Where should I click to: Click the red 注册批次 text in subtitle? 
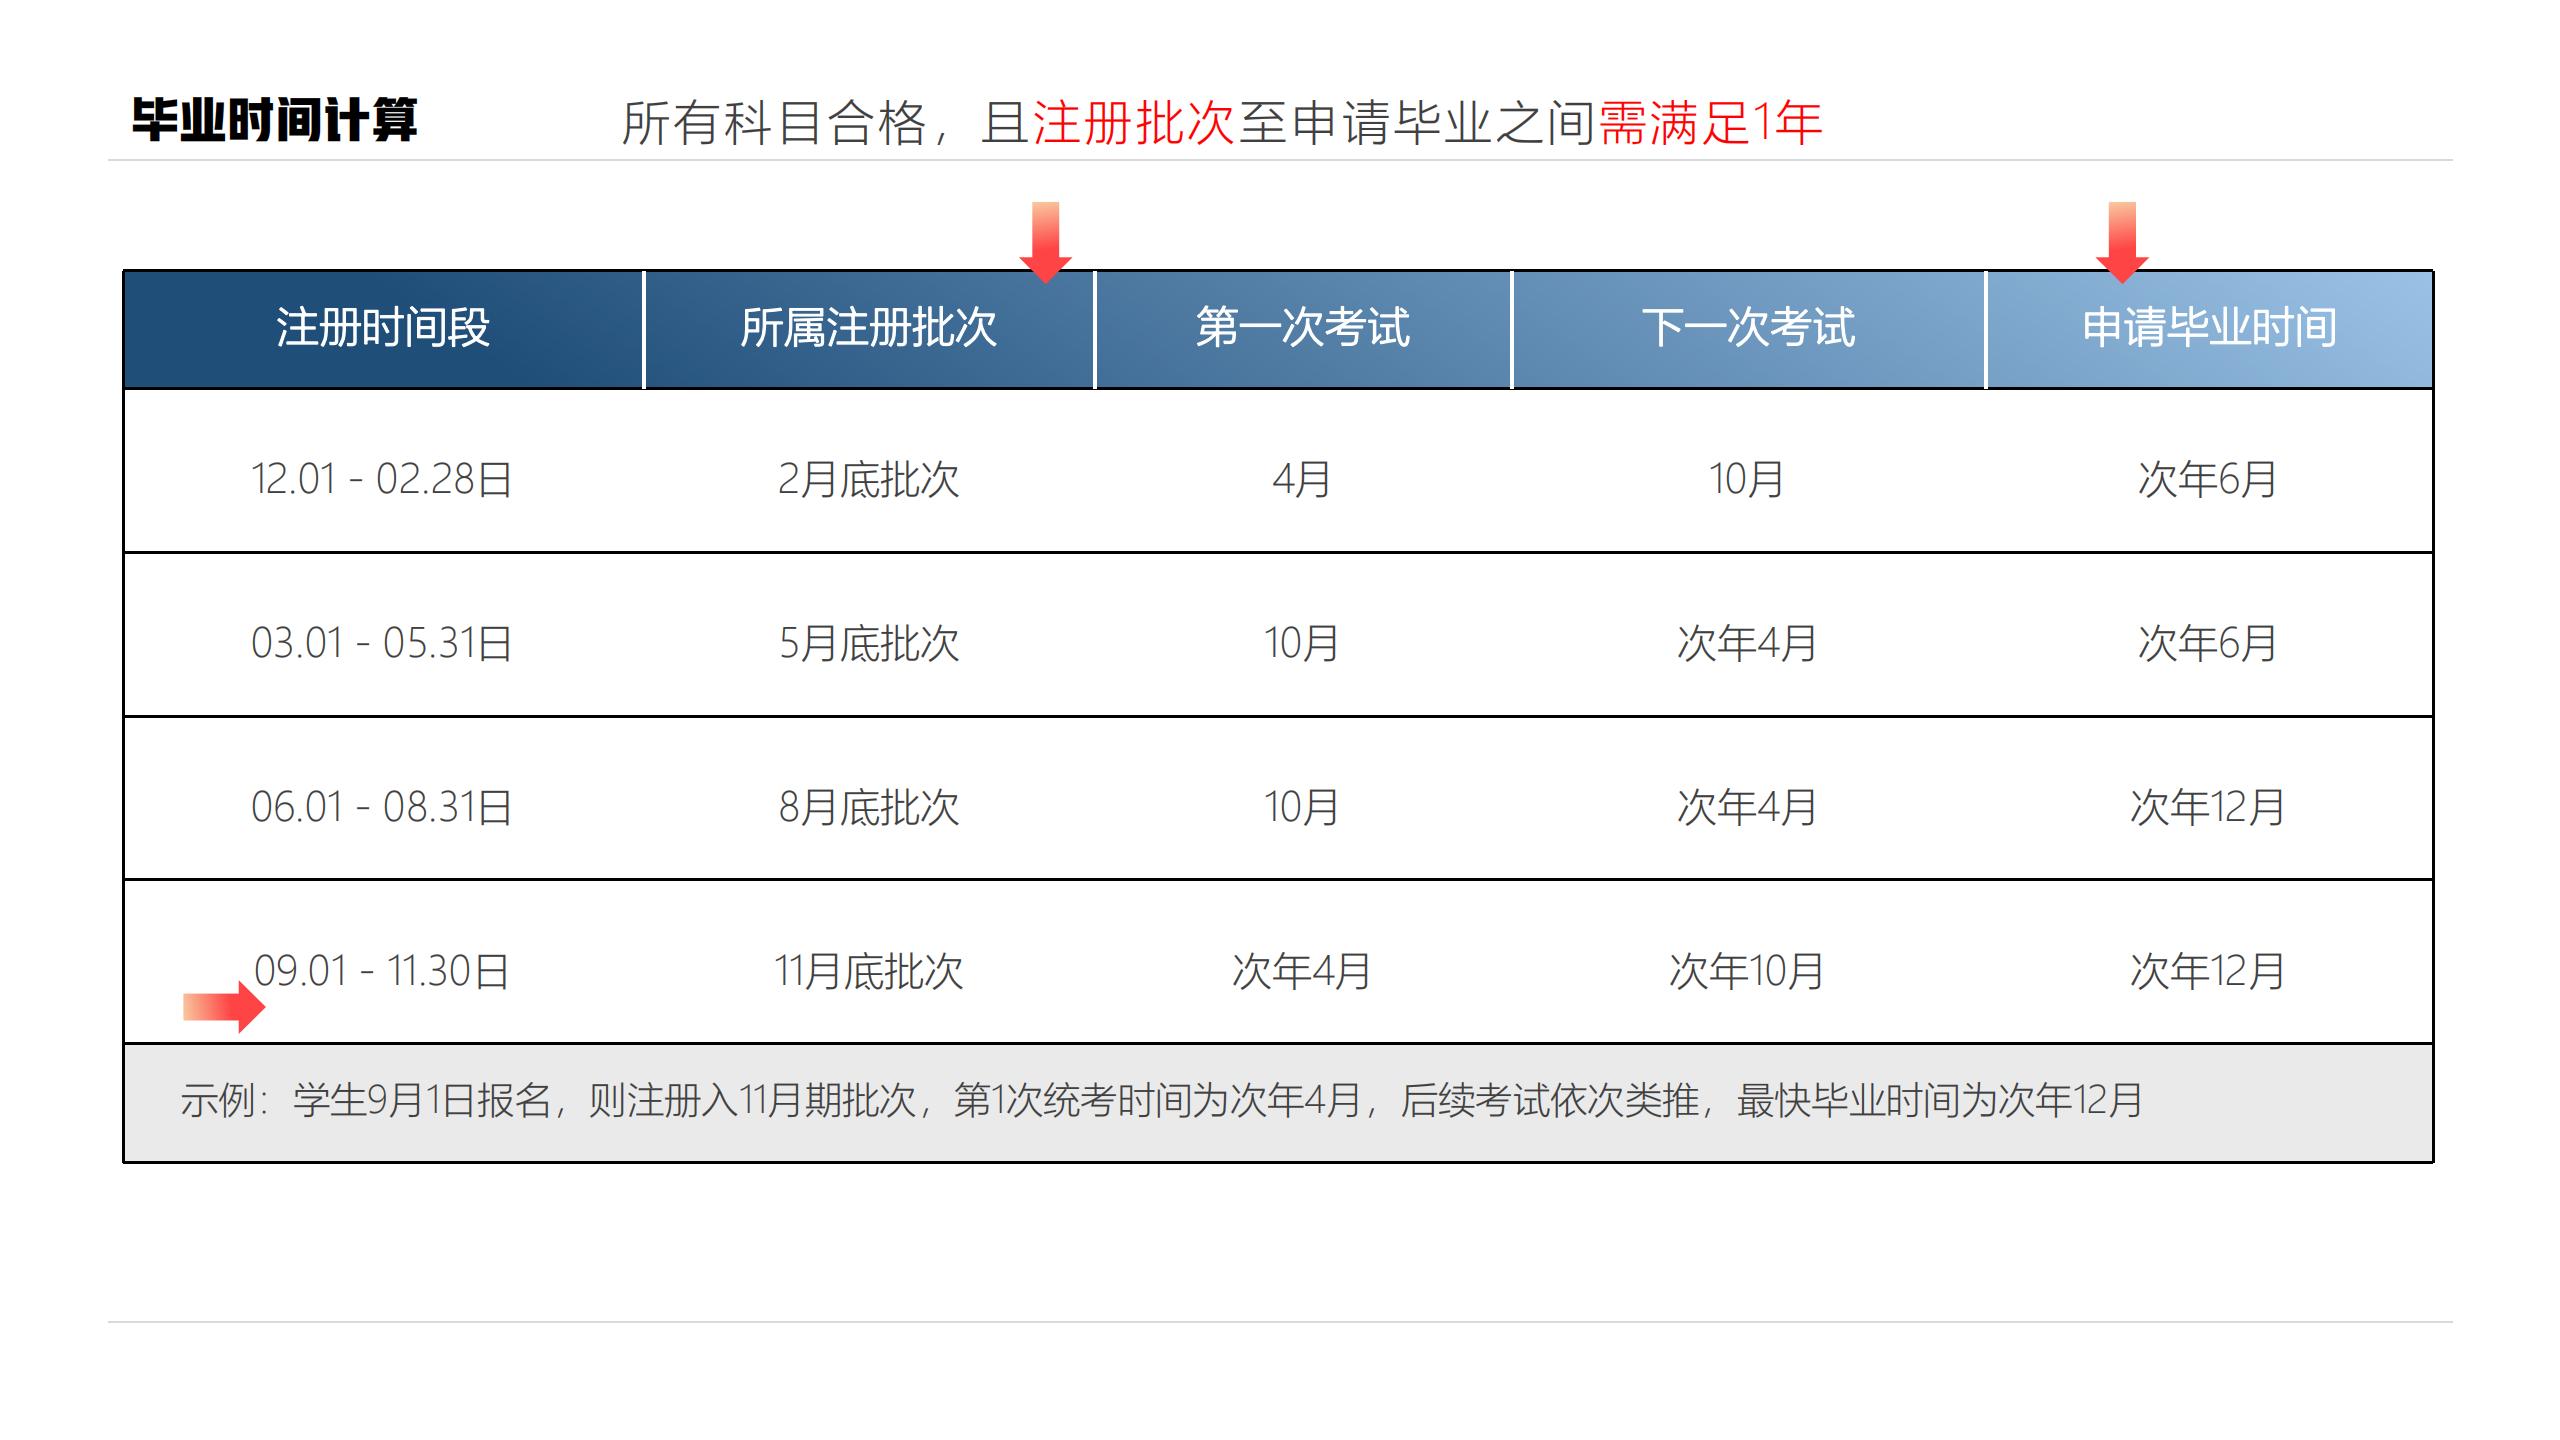[1133, 124]
